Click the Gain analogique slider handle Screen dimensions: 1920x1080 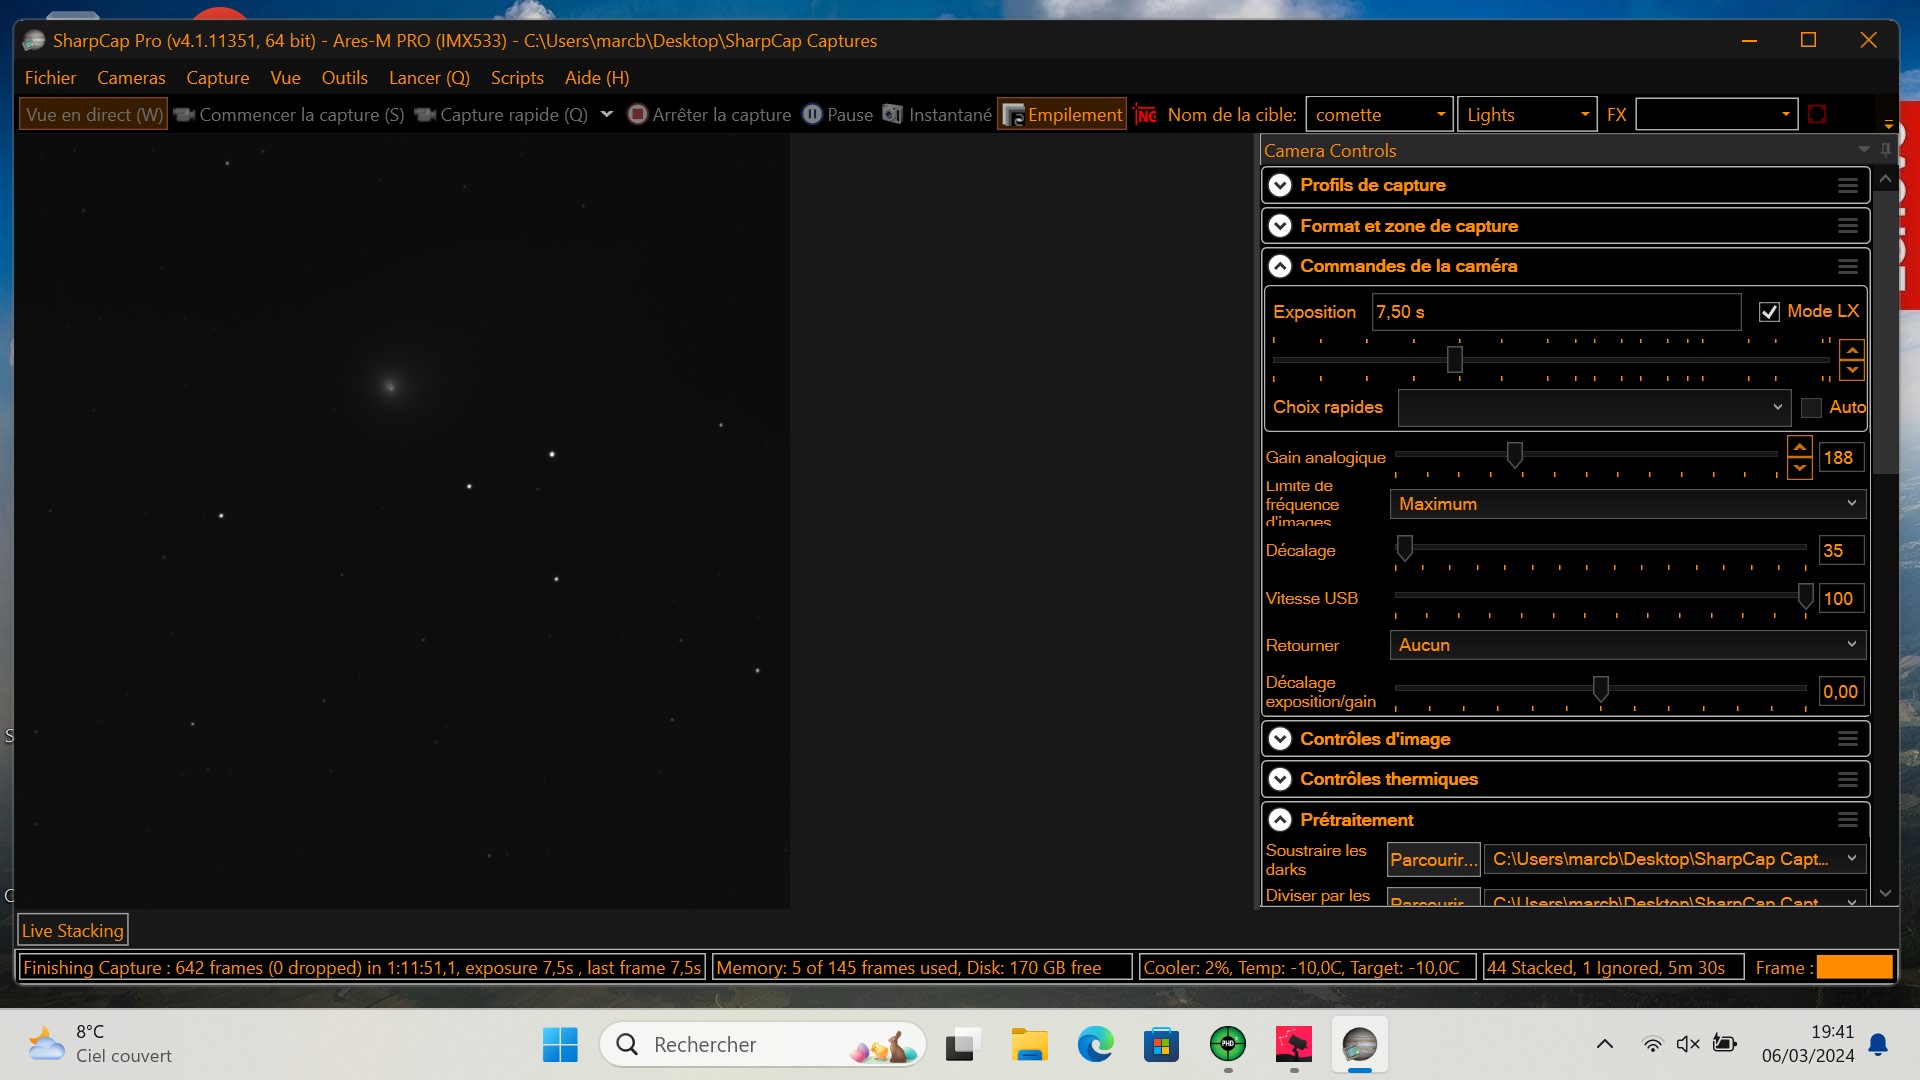(x=1515, y=455)
